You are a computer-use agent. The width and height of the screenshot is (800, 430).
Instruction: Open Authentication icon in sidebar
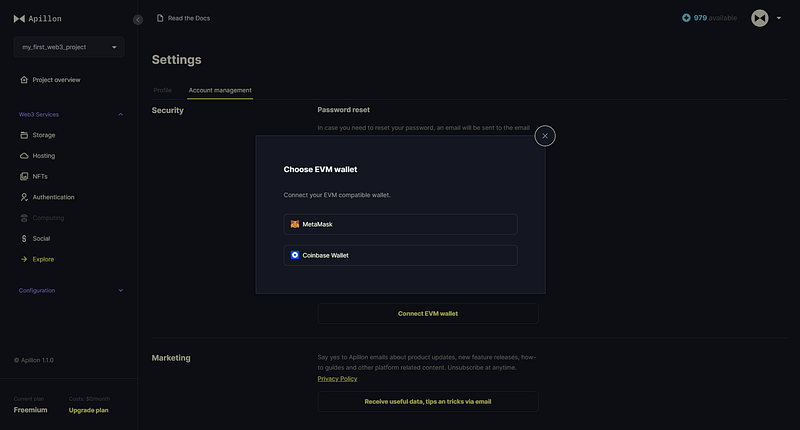(24, 197)
